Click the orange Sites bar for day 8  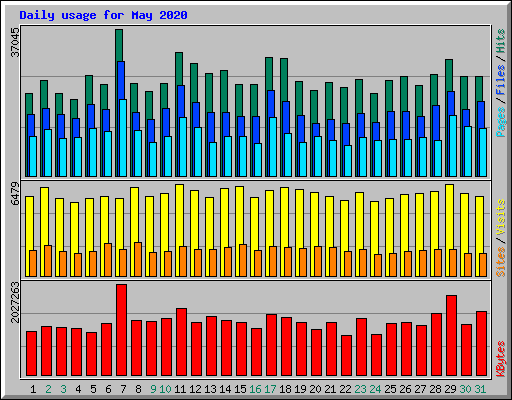pyautogui.click(x=138, y=259)
